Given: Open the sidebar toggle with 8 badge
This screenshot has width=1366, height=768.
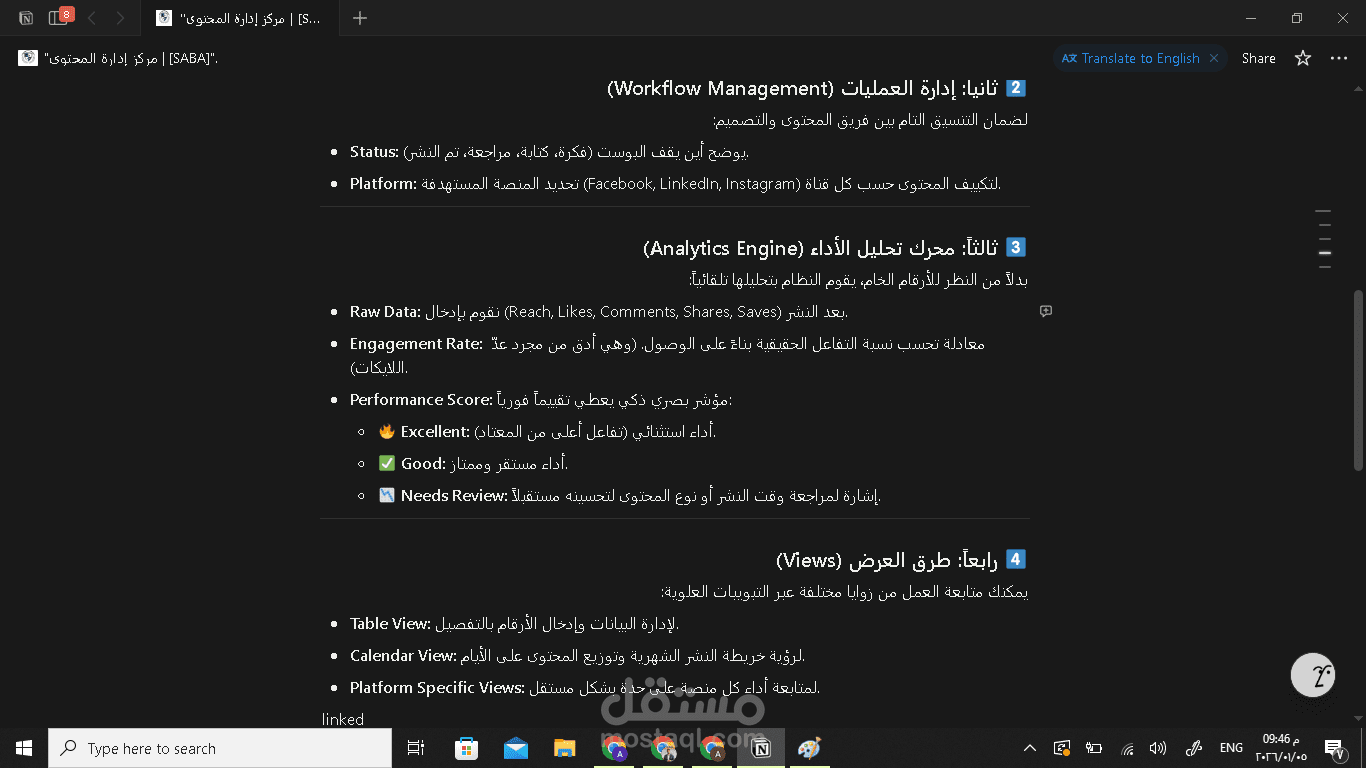Looking at the screenshot, I should pos(60,17).
